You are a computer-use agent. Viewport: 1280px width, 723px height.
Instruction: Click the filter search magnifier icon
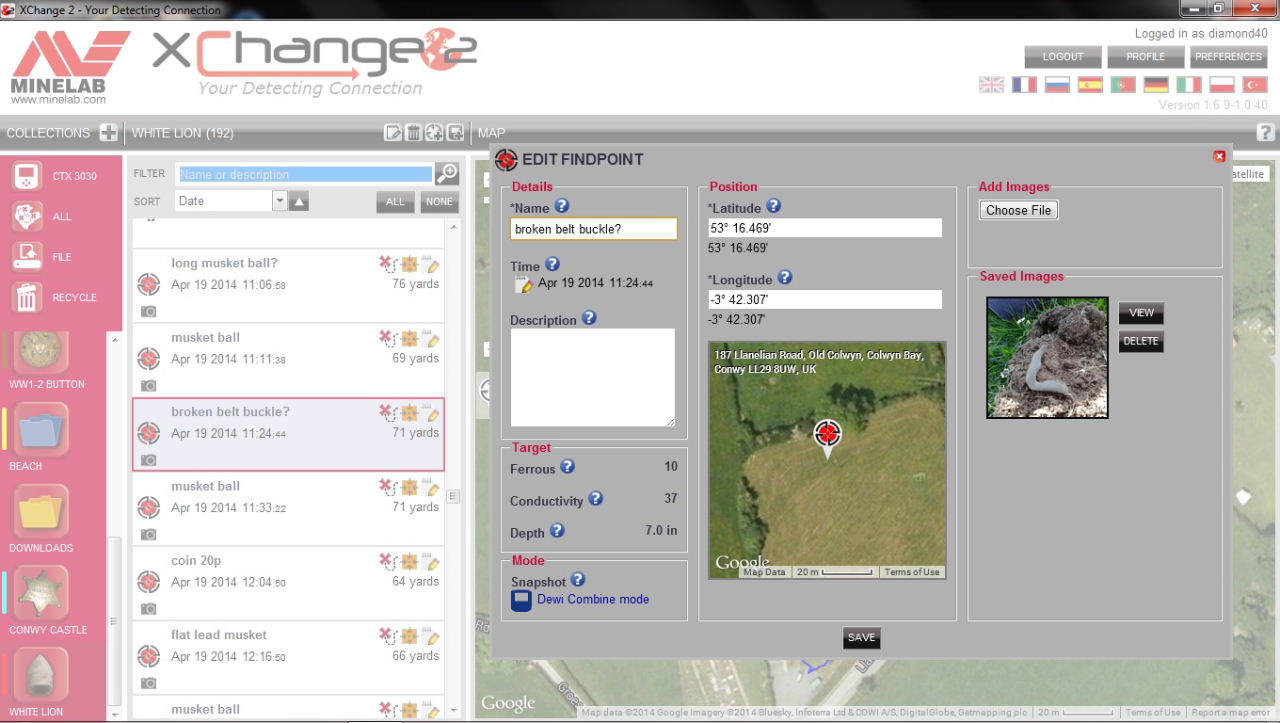pyautogui.click(x=447, y=174)
